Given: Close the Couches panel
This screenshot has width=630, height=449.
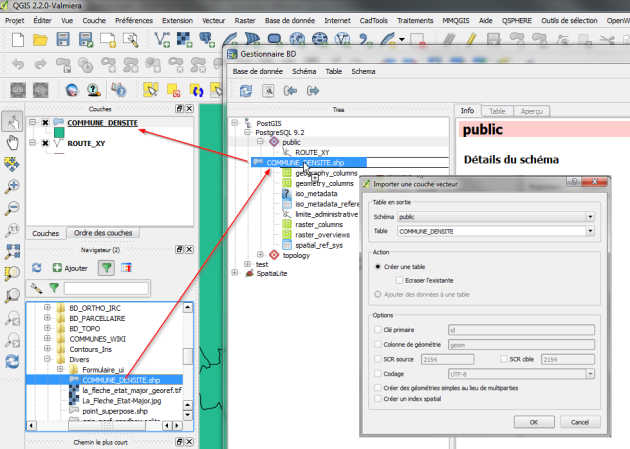Looking at the screenshot, I should click(189, 108).
